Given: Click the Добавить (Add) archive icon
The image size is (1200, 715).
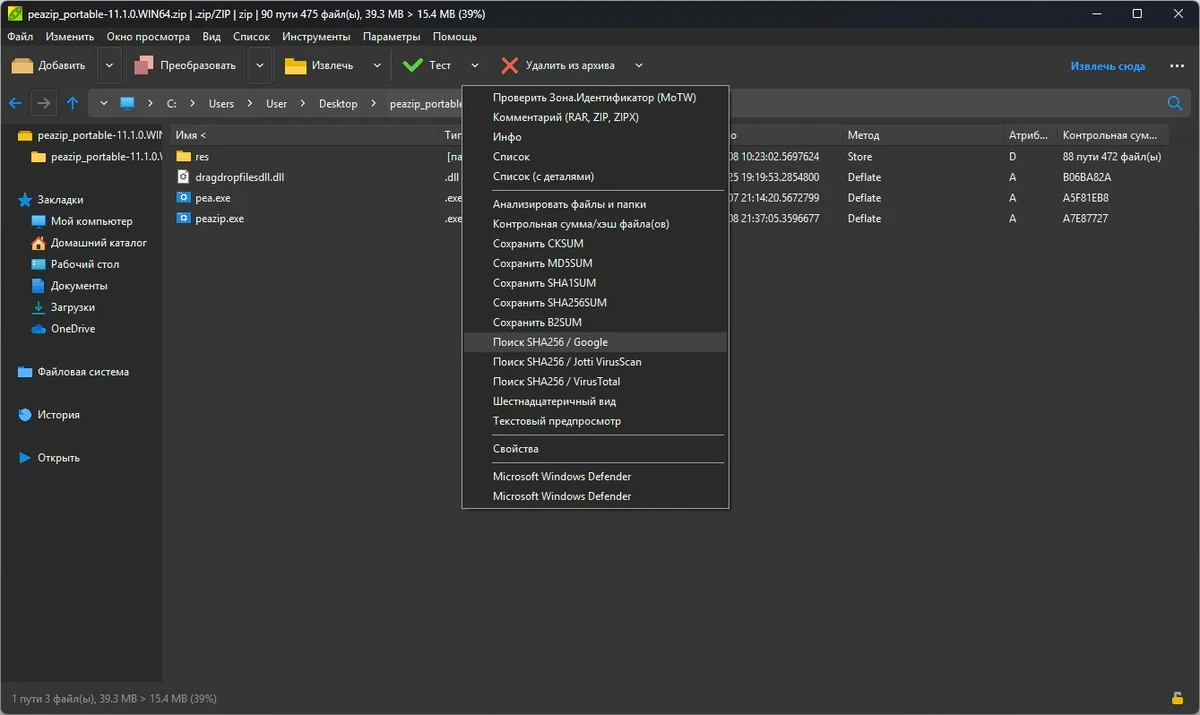Looking at the screenshot, I should tap(23, 66).
